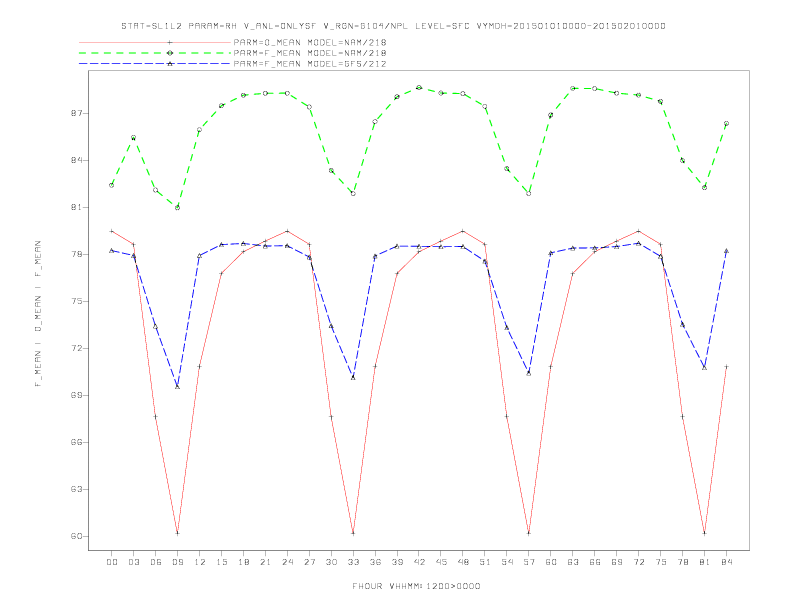792x612 pixels.
Task: Click y-axis tick label 72
Action: click(x=77, y=348)
